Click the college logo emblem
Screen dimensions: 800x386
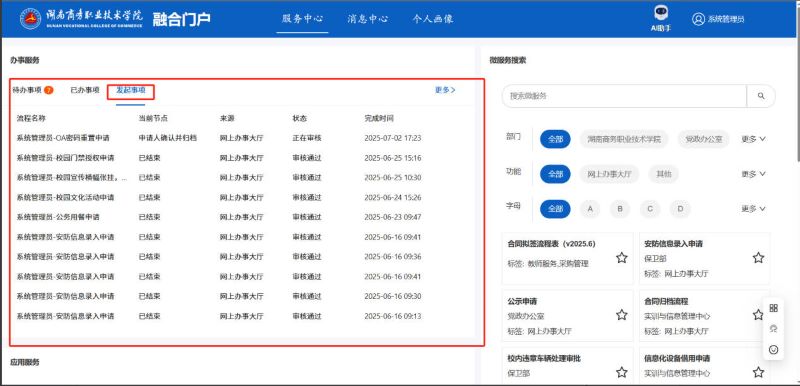(31, 18)
